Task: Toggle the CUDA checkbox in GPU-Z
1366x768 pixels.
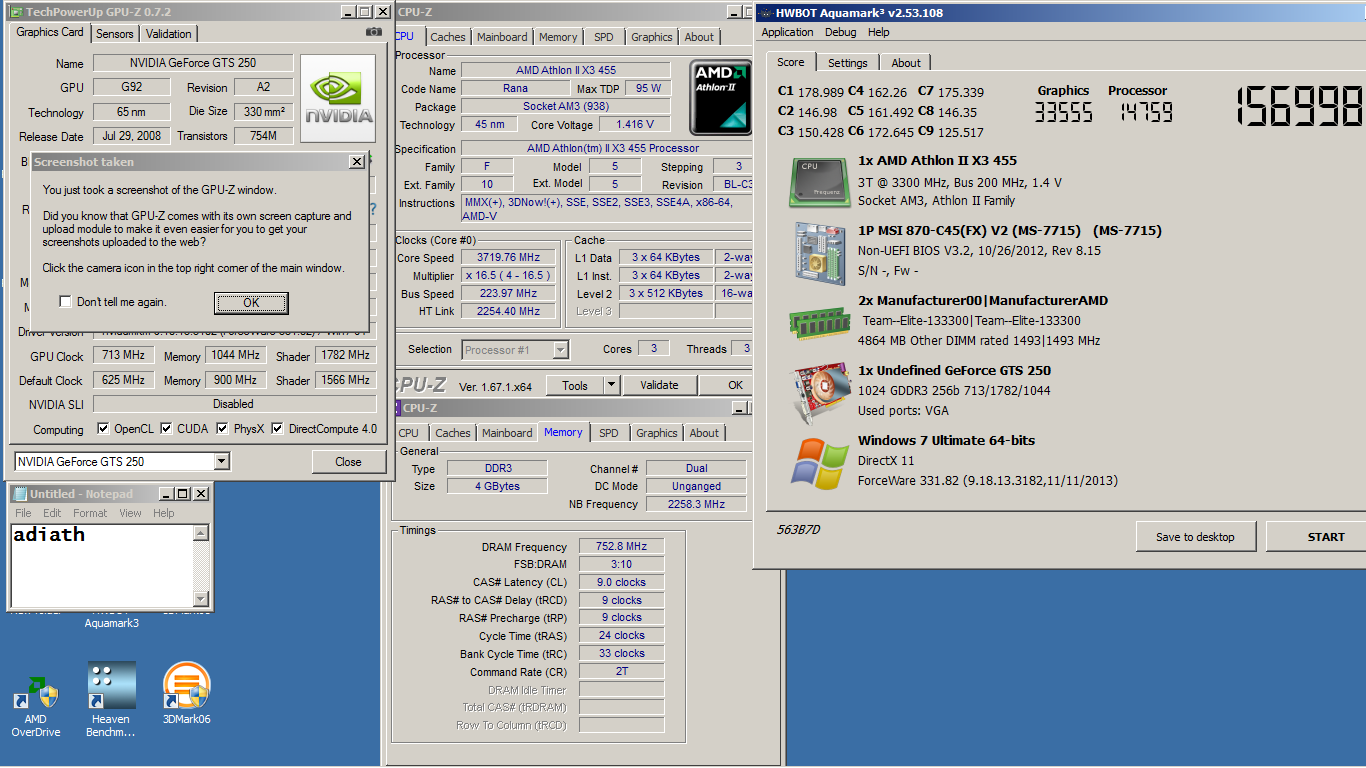Action: 167,429
